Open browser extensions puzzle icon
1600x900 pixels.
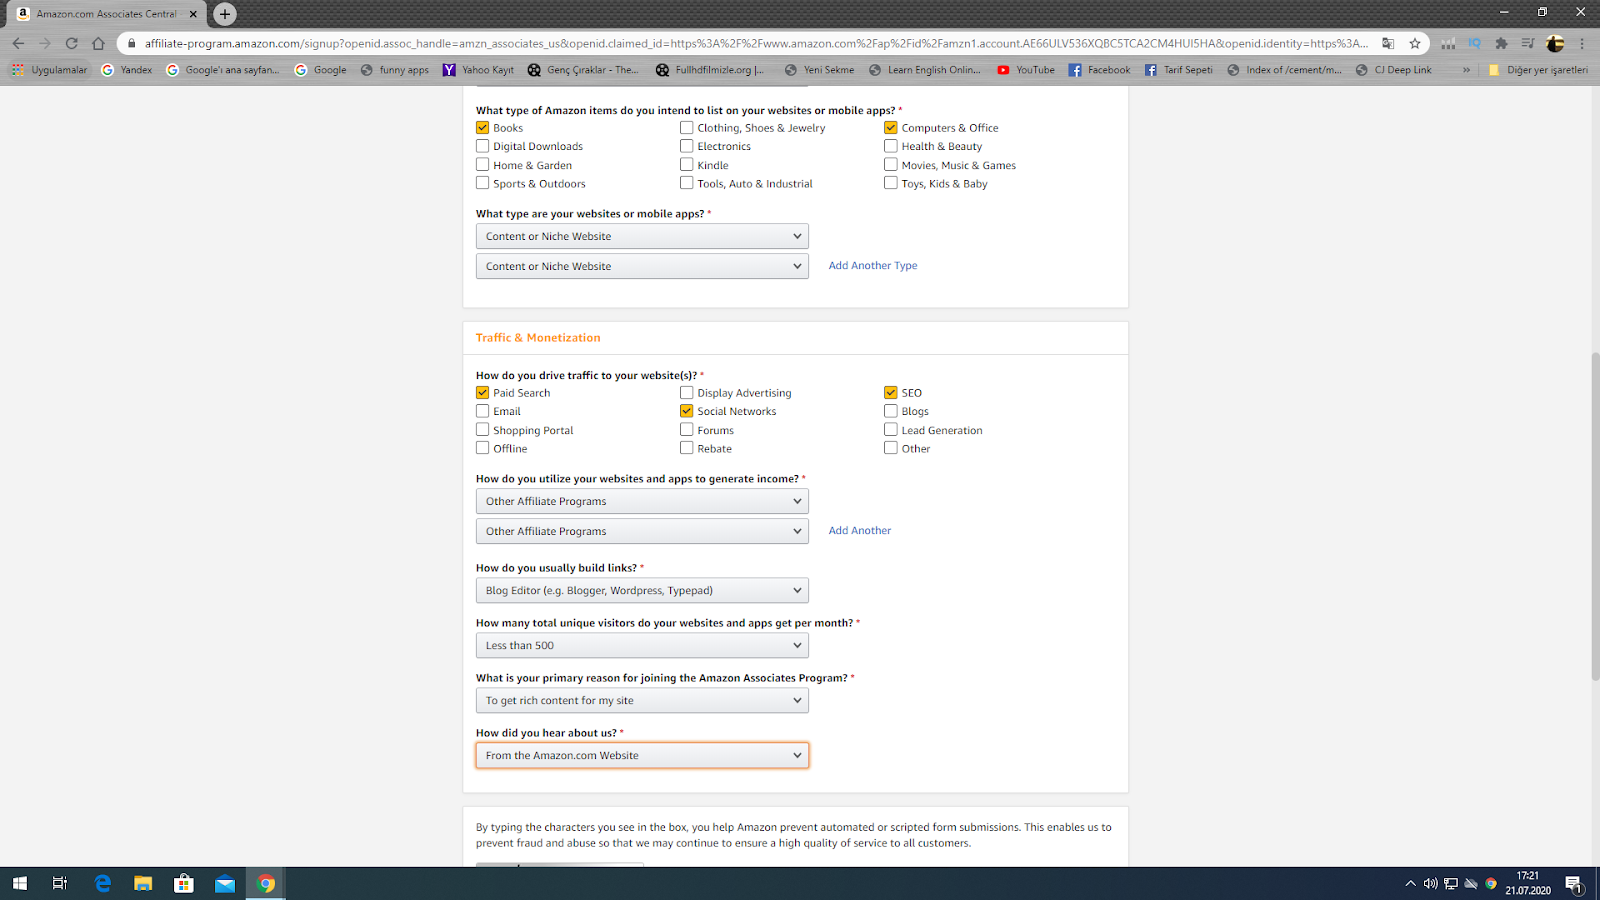pos(1501,43)
